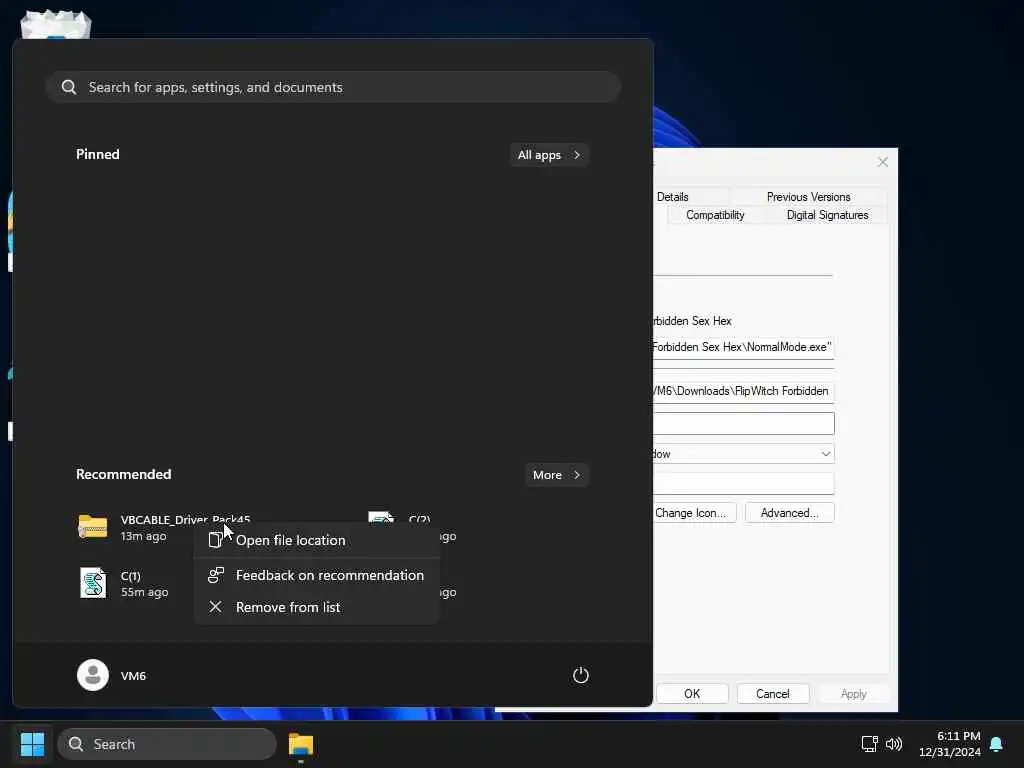This screenshot has width=1024, height=768.
Task: Expand More recommended items
Action: 556,475
